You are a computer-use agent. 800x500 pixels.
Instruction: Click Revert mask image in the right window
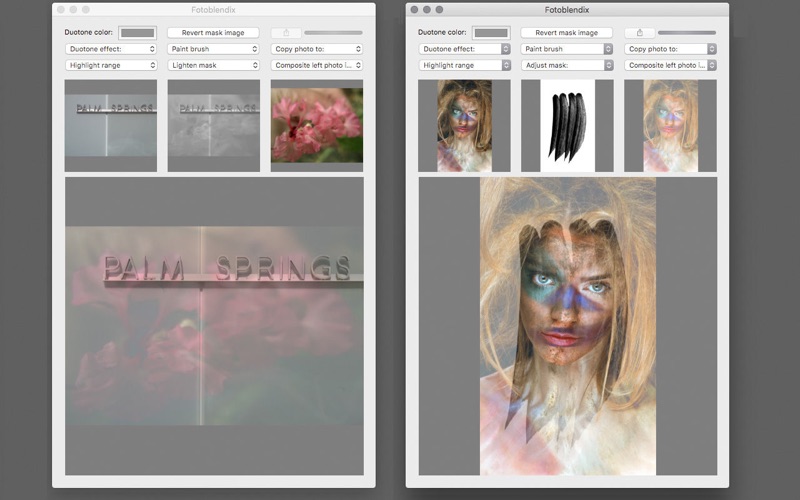567,33
